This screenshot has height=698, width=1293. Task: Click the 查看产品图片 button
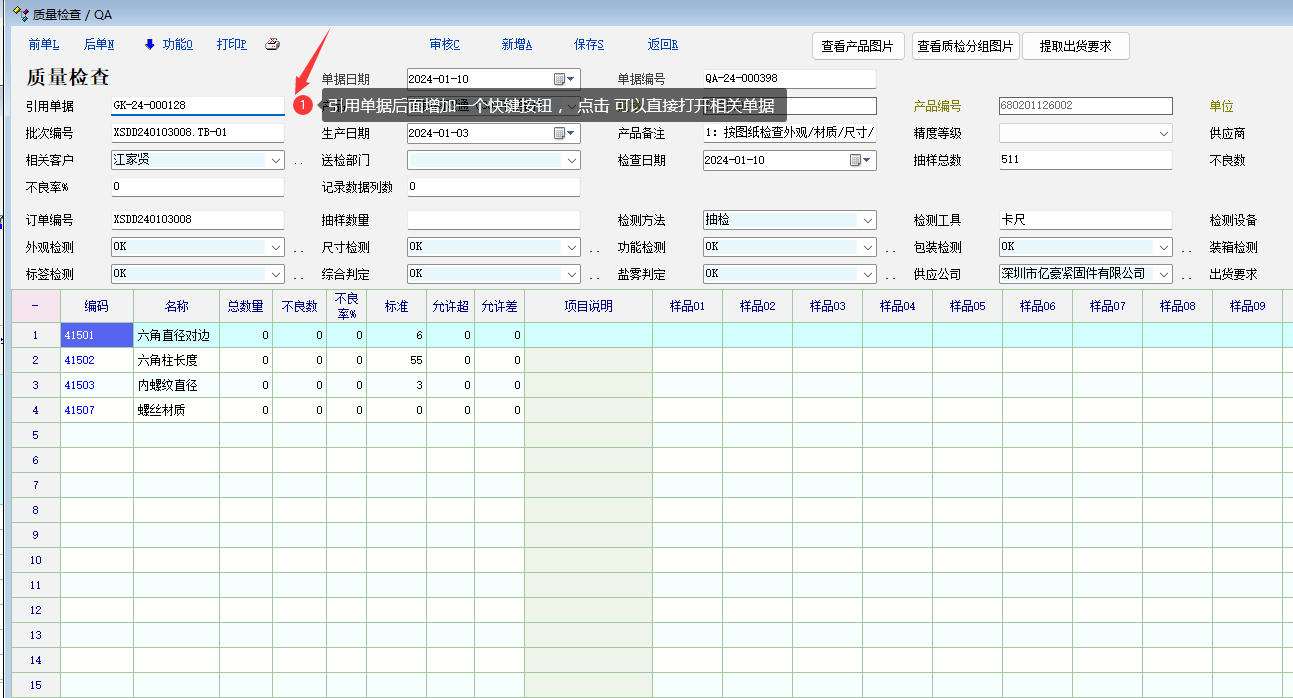point(859,46)
